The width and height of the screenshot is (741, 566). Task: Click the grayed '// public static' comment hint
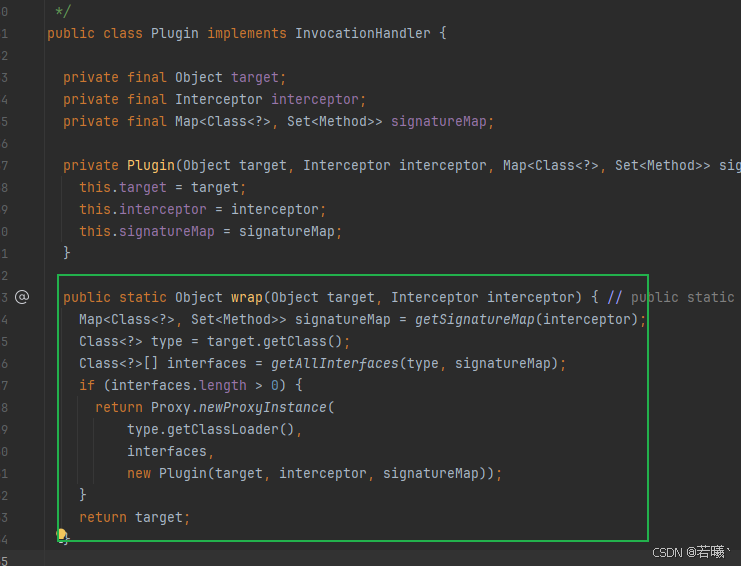pos(671,297)
